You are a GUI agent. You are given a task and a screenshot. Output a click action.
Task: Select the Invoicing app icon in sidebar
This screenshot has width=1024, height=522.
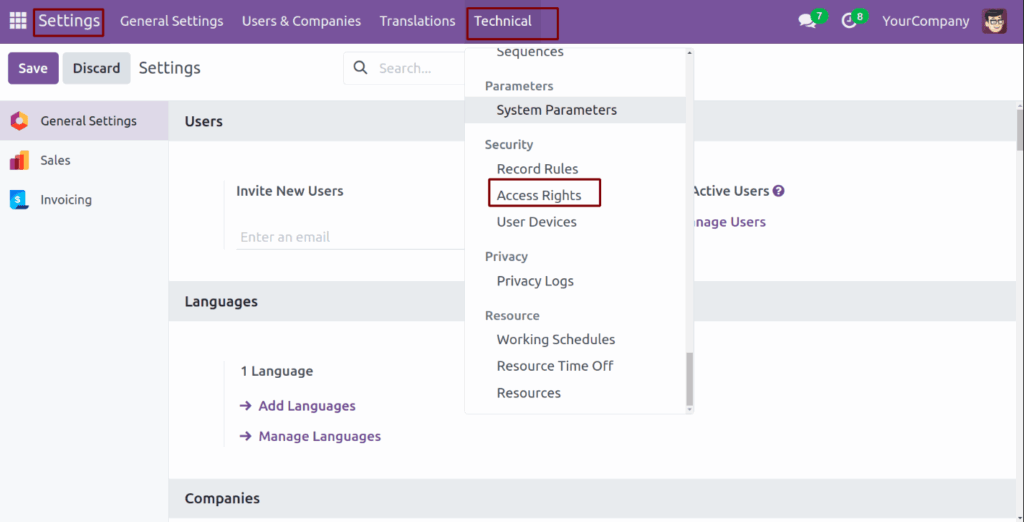point(20,200)
